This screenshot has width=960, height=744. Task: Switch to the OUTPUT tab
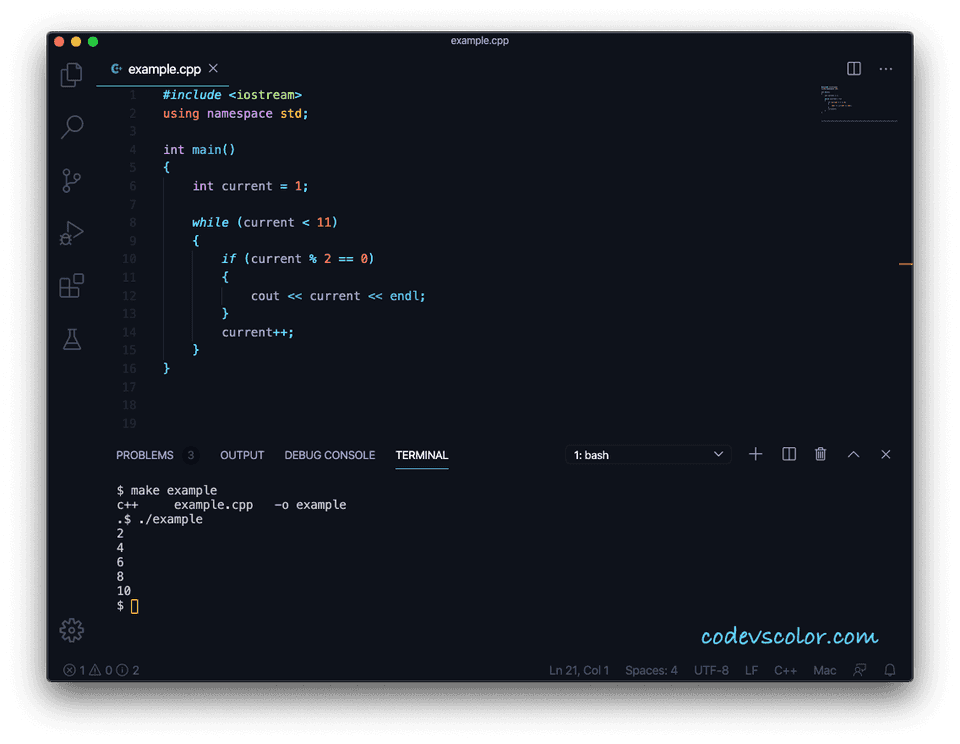tap(241, 455)
